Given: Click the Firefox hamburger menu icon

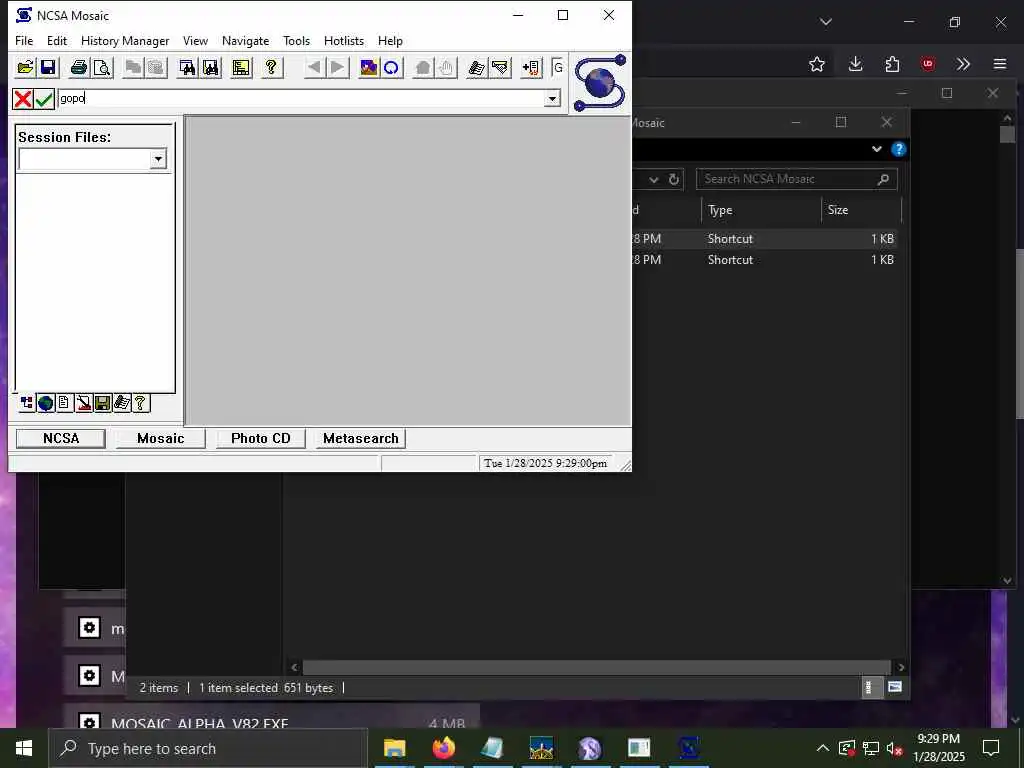Looking at the screenshot, I should click(x=1000, y=64).
